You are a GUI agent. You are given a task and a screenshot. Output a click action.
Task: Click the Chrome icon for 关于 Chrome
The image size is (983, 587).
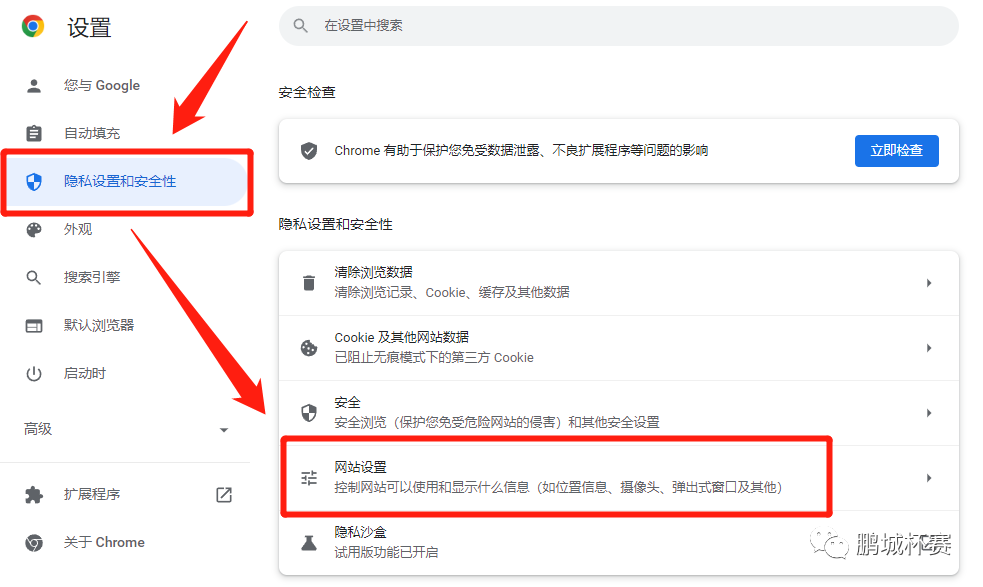coord(34,542)
